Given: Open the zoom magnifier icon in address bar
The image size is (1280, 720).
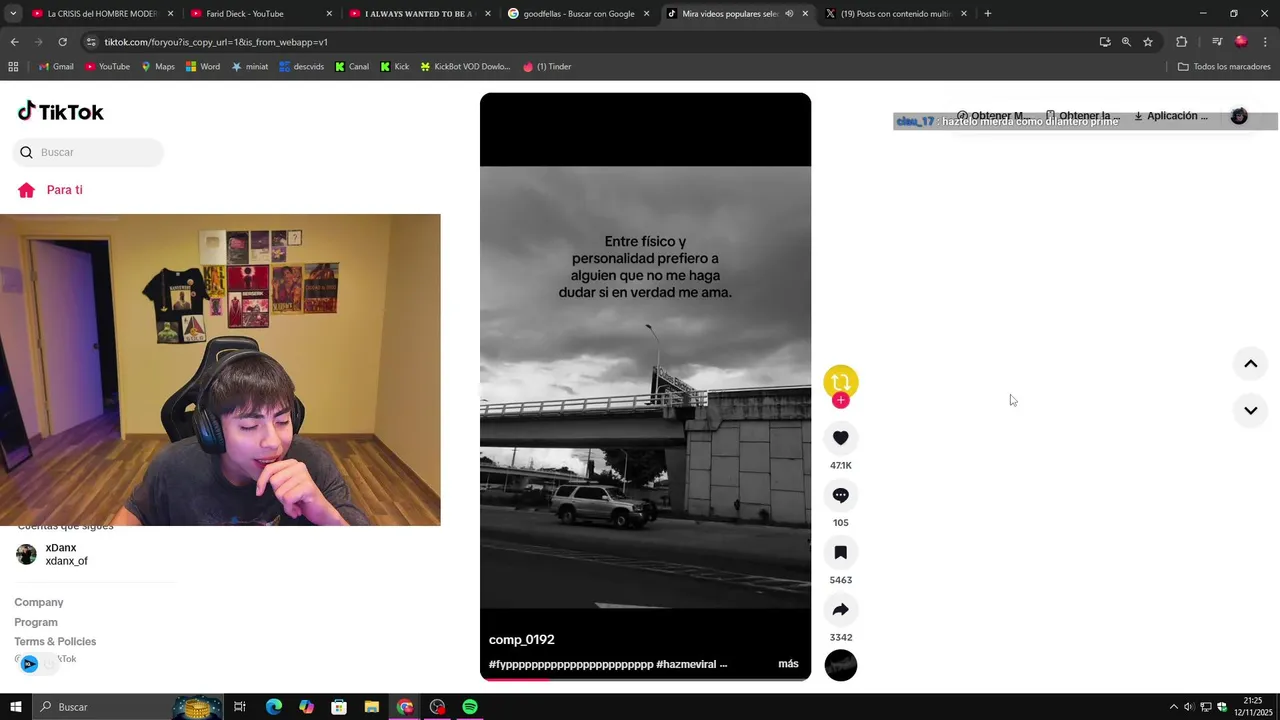Looking at the screenshot, I should point(1126,42).
